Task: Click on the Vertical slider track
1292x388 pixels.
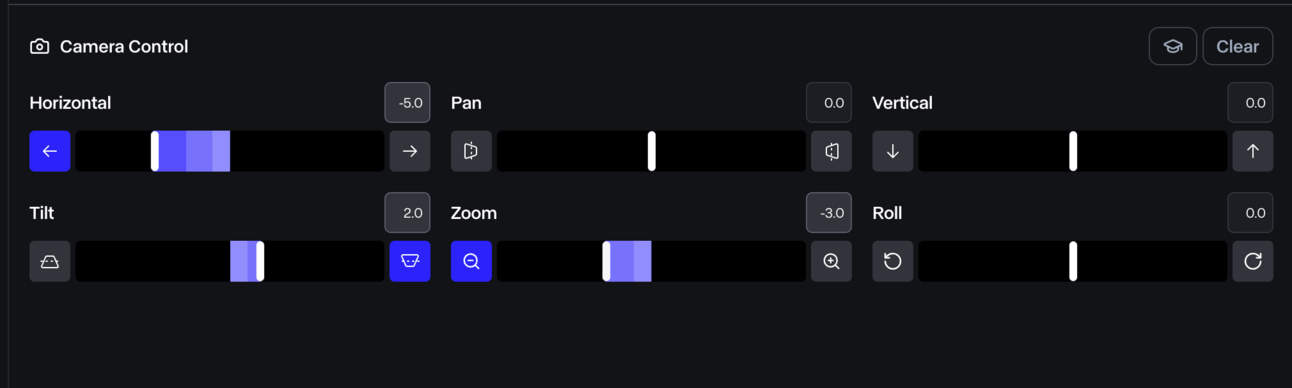Action: point(1073,151)
